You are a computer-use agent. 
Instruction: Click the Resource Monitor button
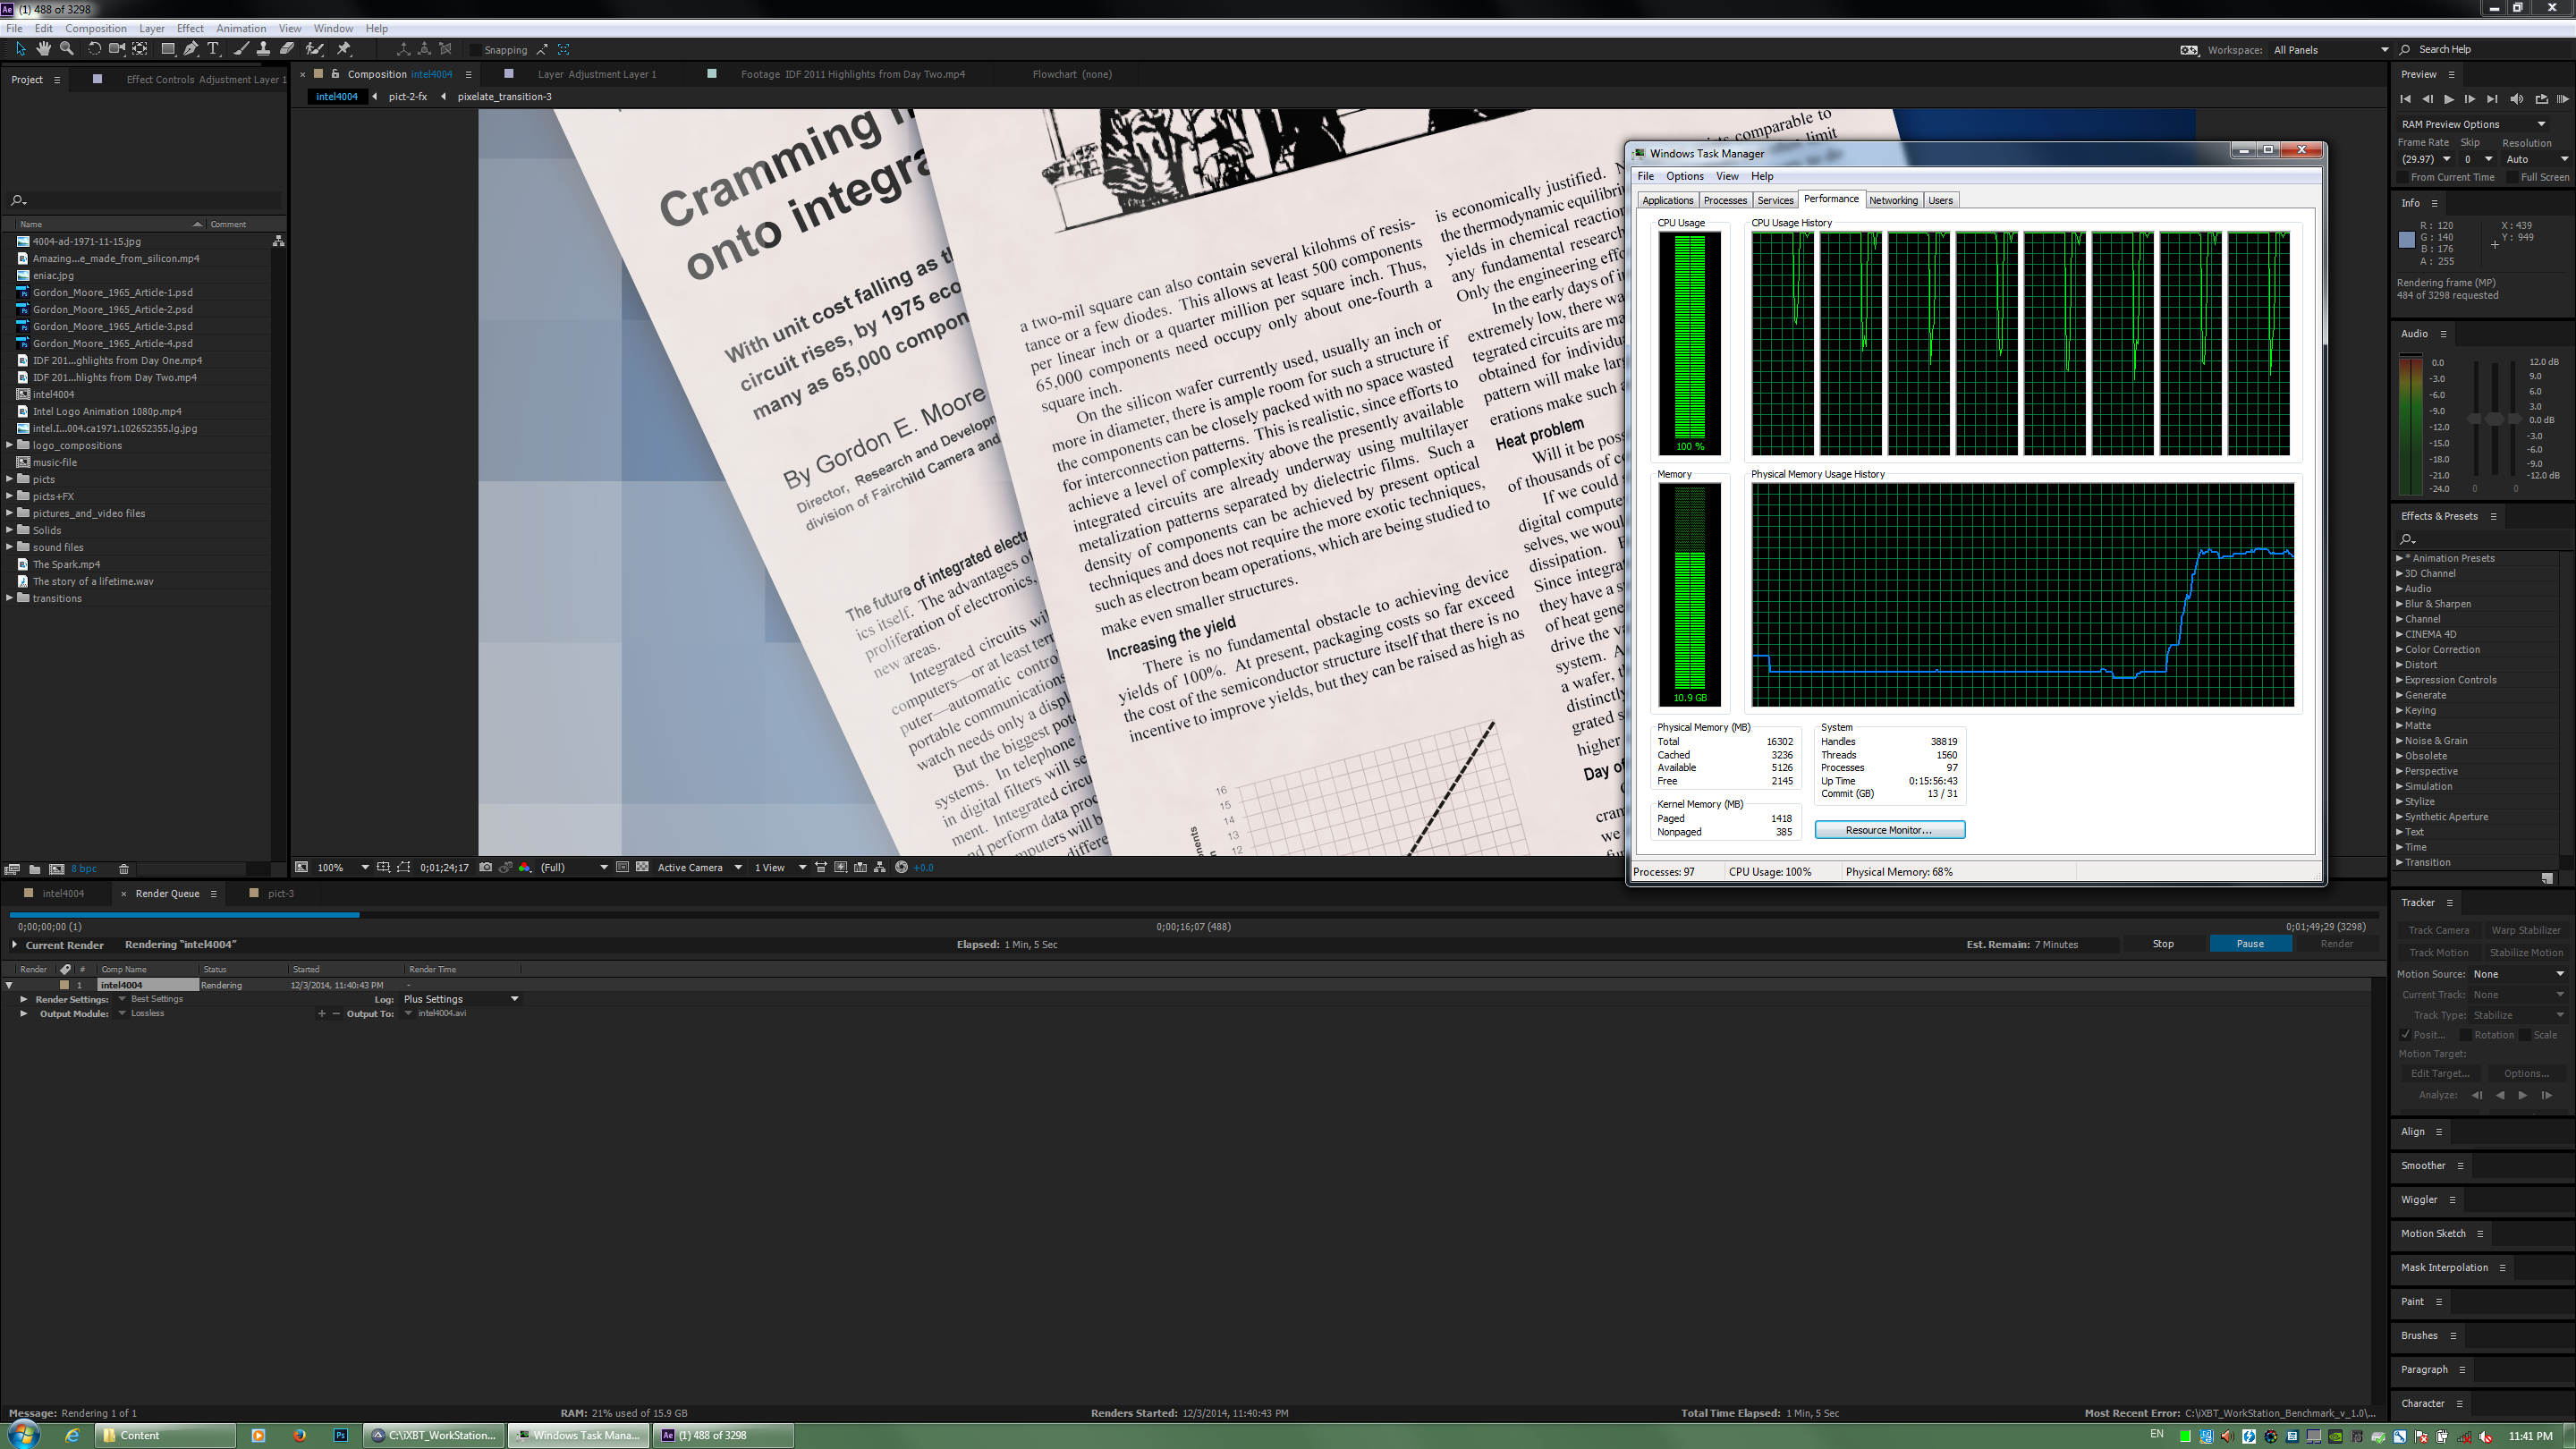tap(1889, 830)
